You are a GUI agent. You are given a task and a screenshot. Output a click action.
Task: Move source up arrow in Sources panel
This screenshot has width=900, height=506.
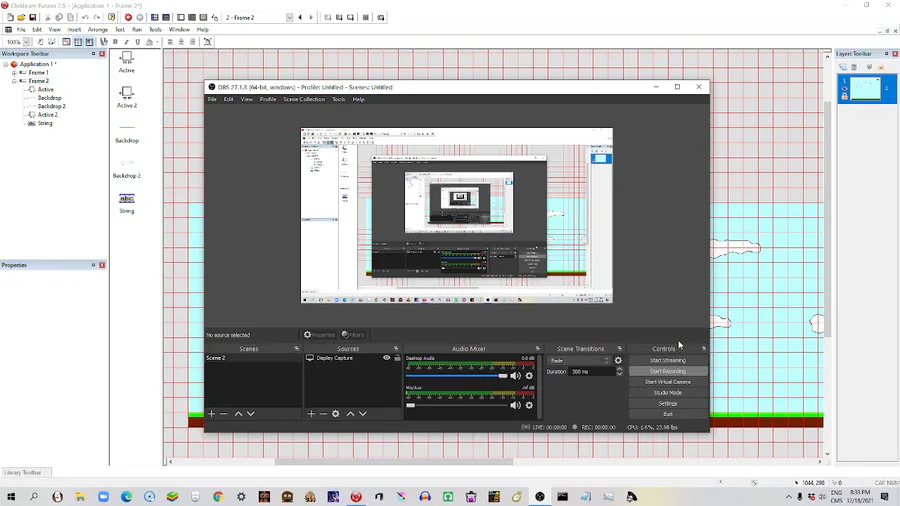click(350, 414)
